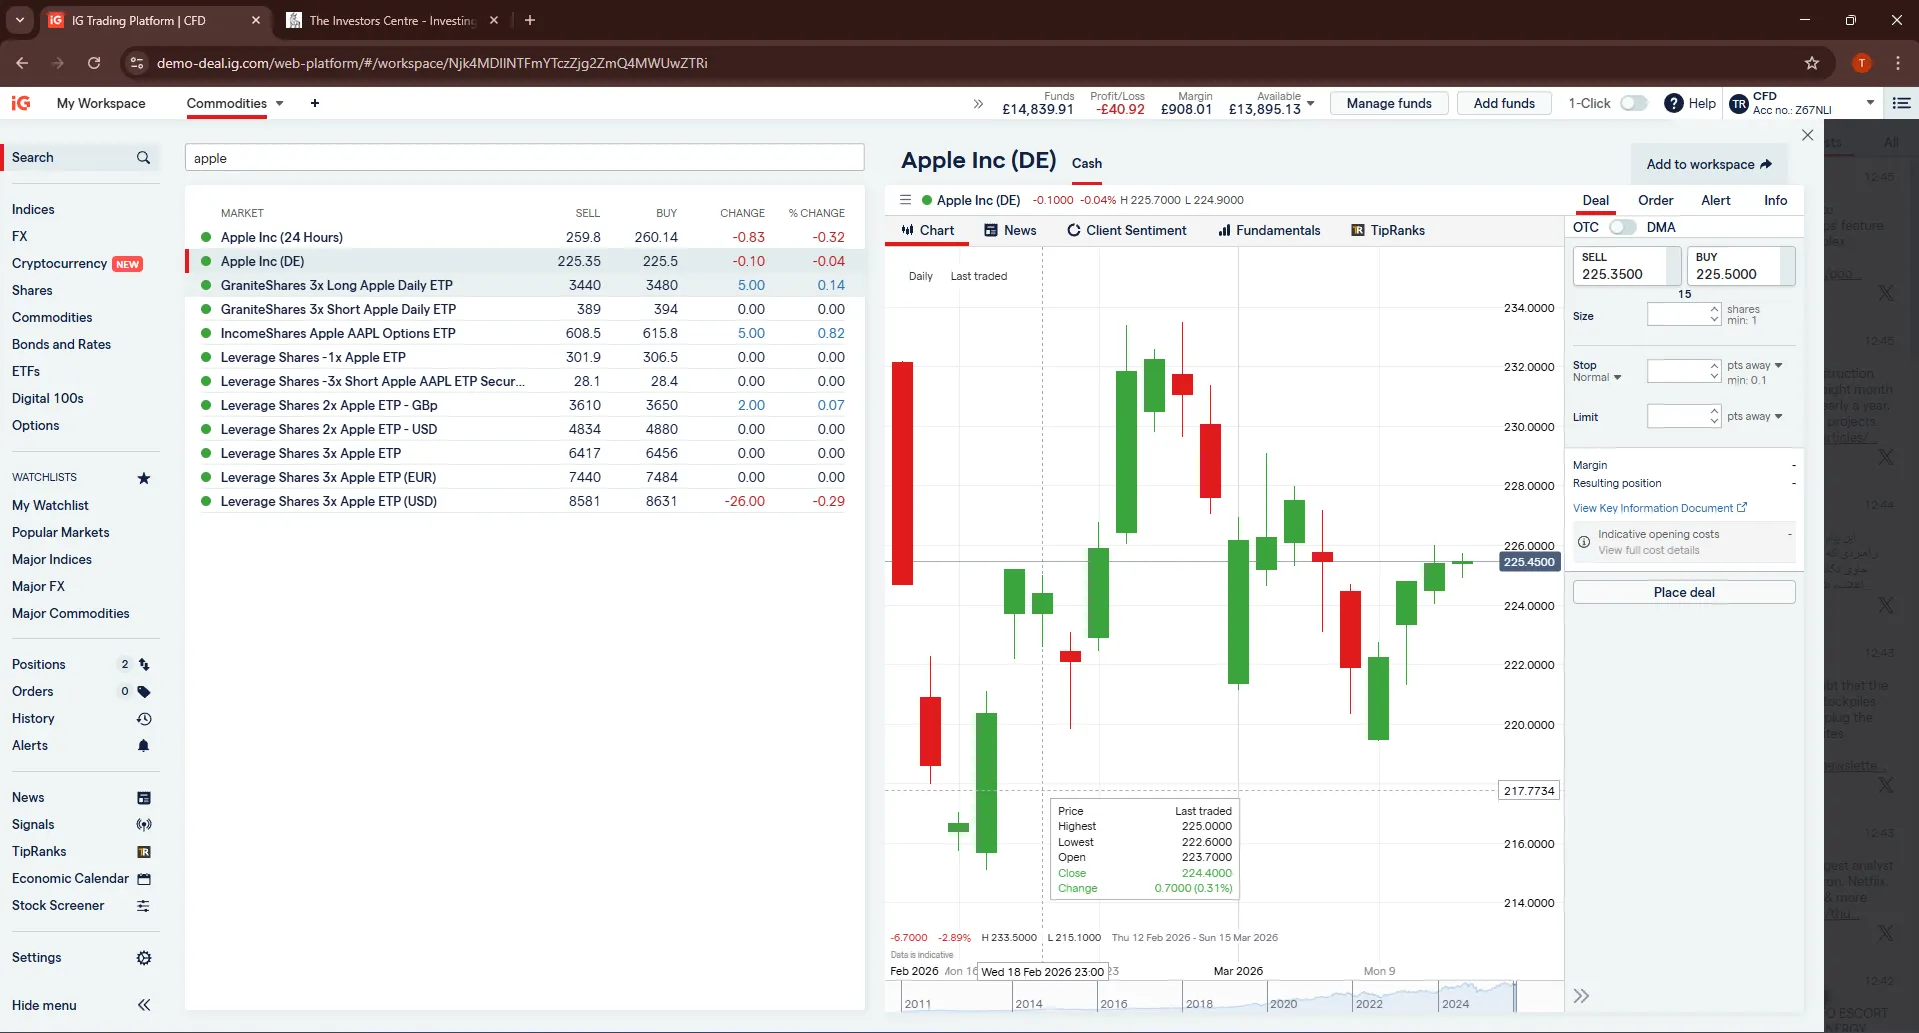Click the Place deal button
Image resolution: width=1919 pixels, height=1033 pixels.
pyautogui.click(x=1684, y=592)
